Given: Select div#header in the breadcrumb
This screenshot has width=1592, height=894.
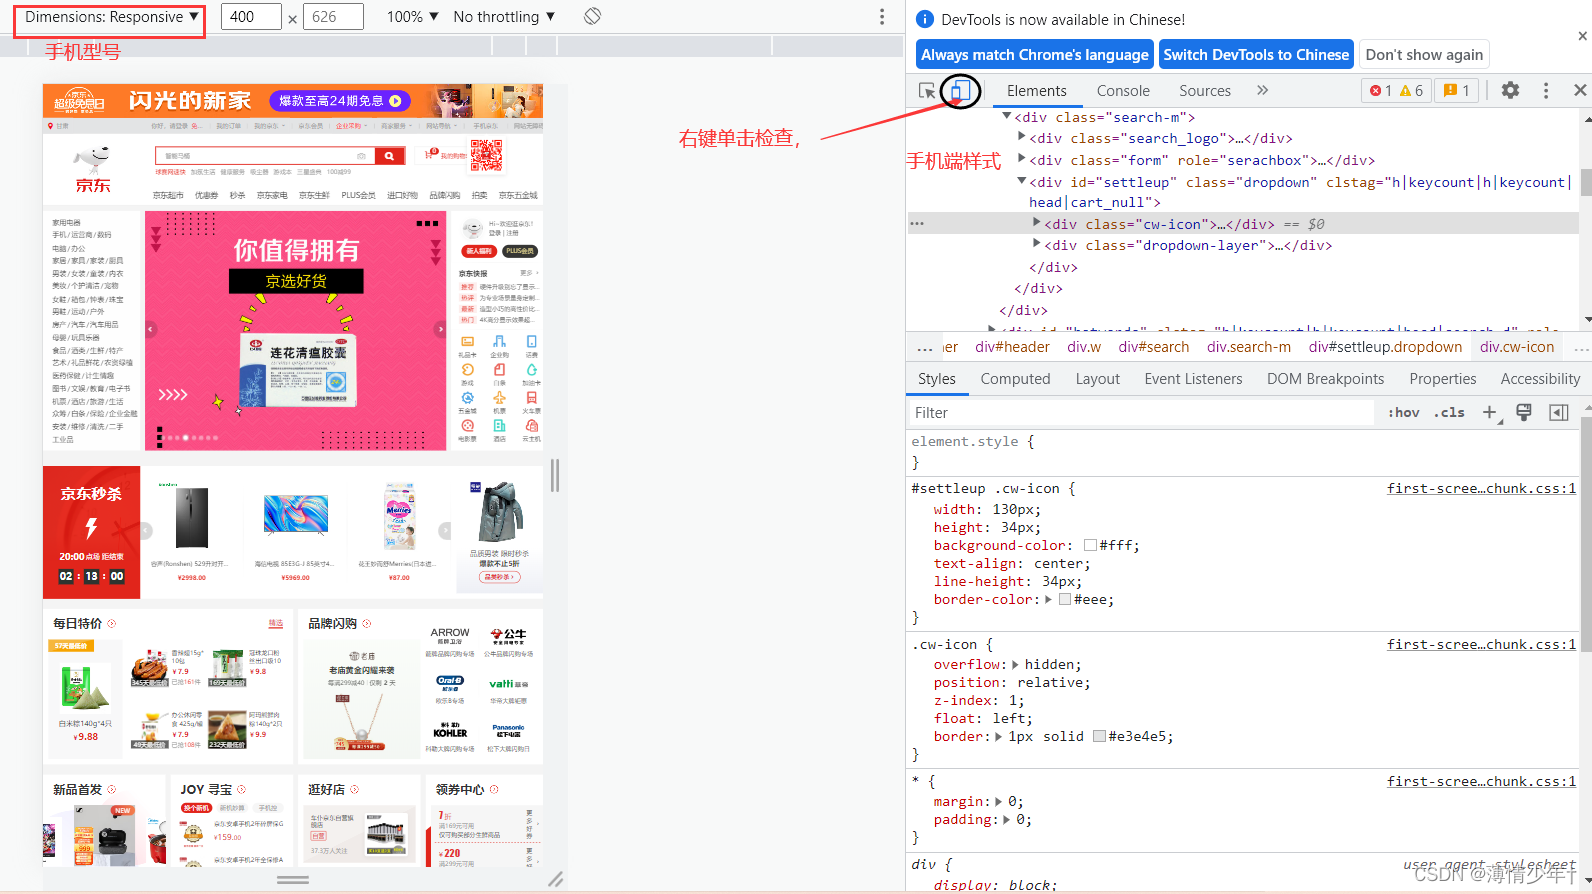Looking at the screenshot, I should coord(1012,347).
